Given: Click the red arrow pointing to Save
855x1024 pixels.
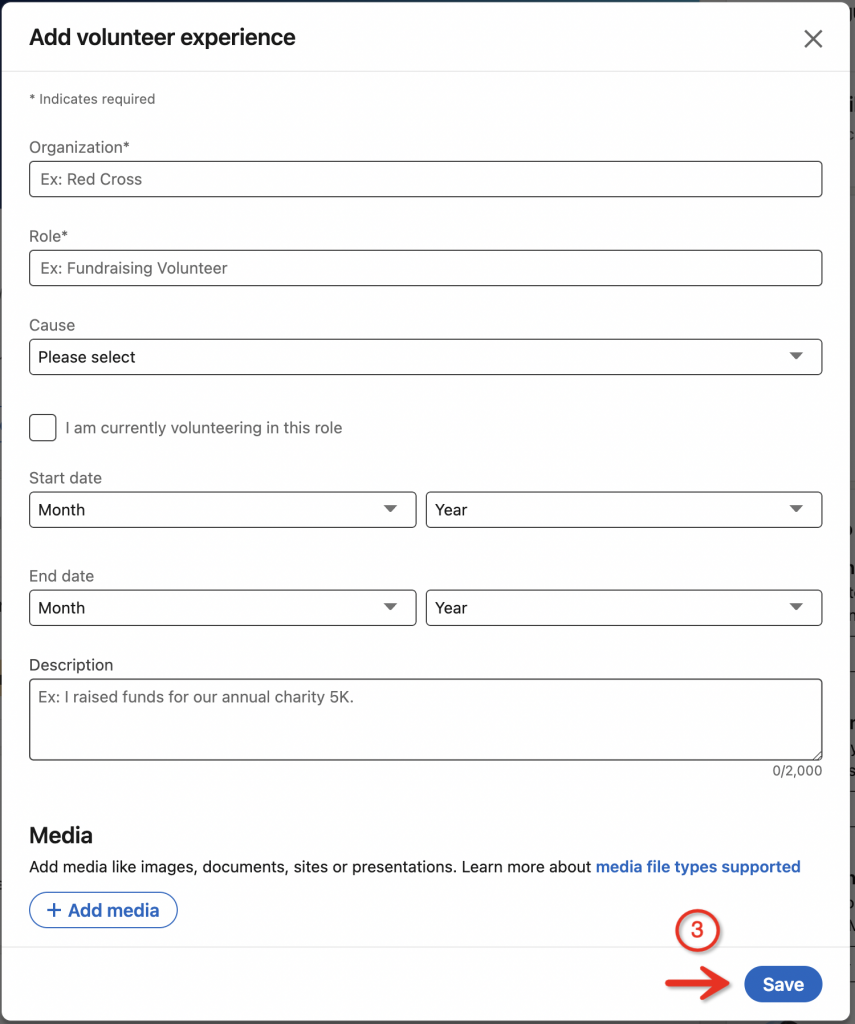Looking at the screenshot, I should [x=700, y=985].
